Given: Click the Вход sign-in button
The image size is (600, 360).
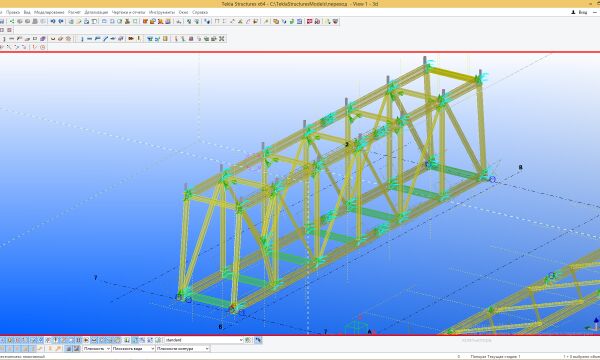Looking at the screenshot, I should point(579,12).
